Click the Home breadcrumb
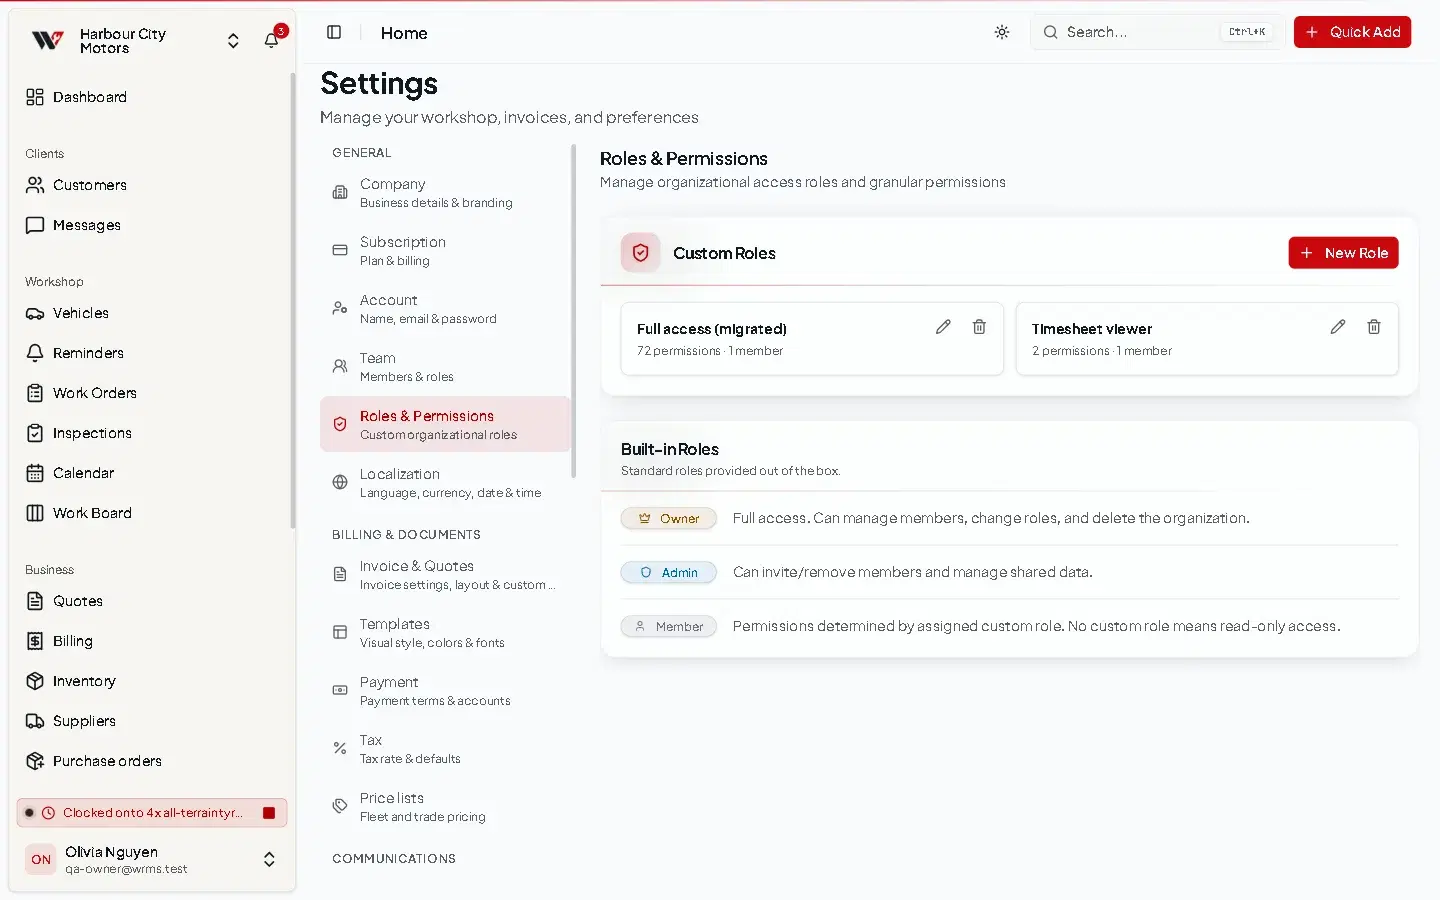The image size is (1440, 900). (404, 33)
